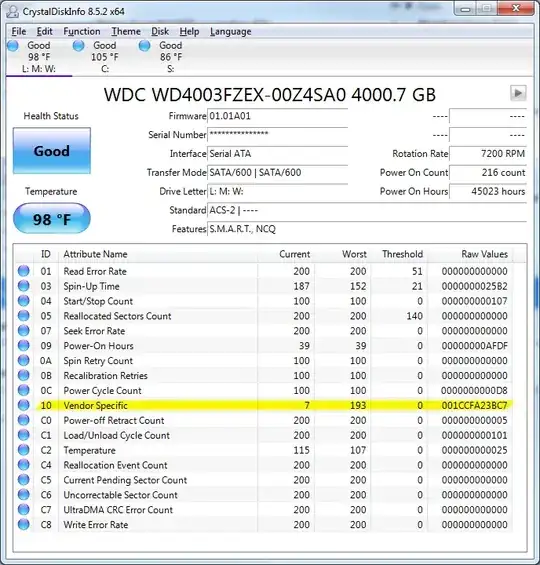Click status orb for Write Error Rate
The height and width of the screenshot is (565, 540).
pyautogui.click(x=24, y=524)
